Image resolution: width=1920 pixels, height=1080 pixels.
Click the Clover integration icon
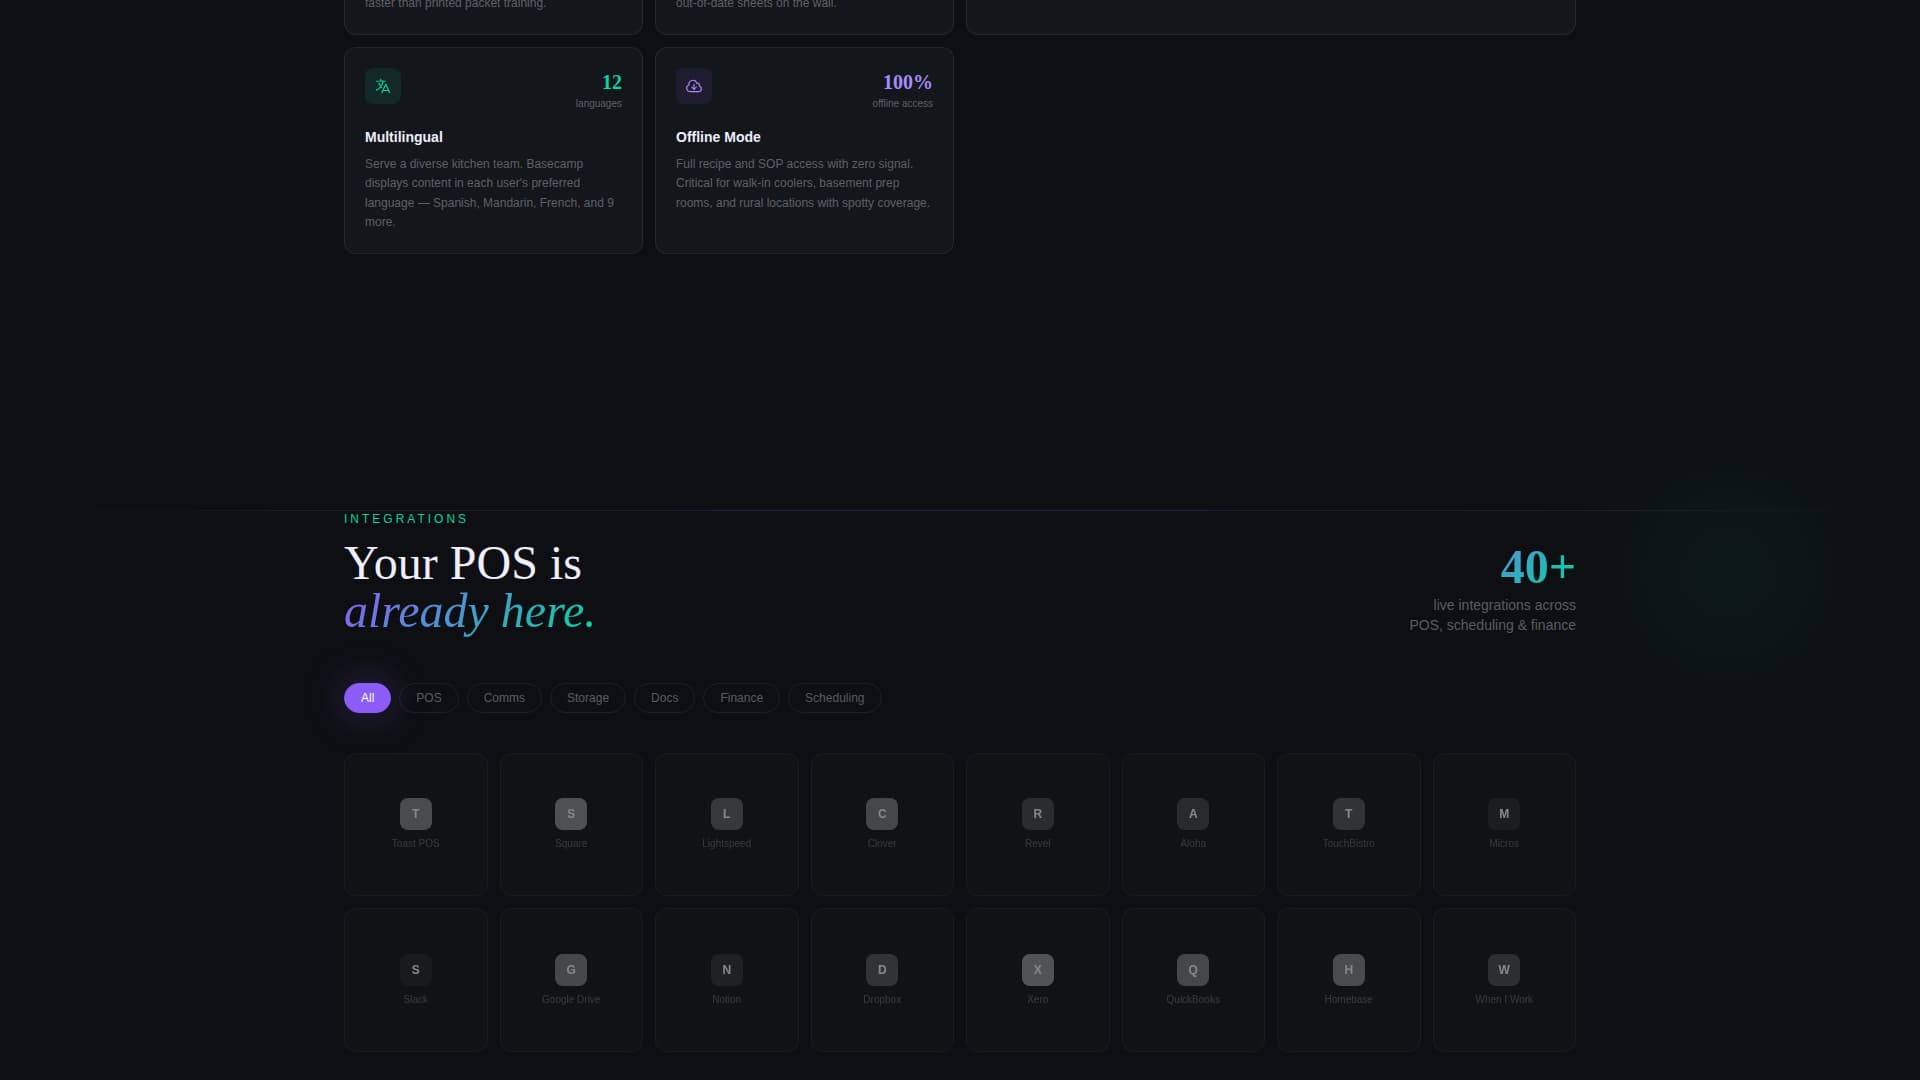click(x=882, y=814)
